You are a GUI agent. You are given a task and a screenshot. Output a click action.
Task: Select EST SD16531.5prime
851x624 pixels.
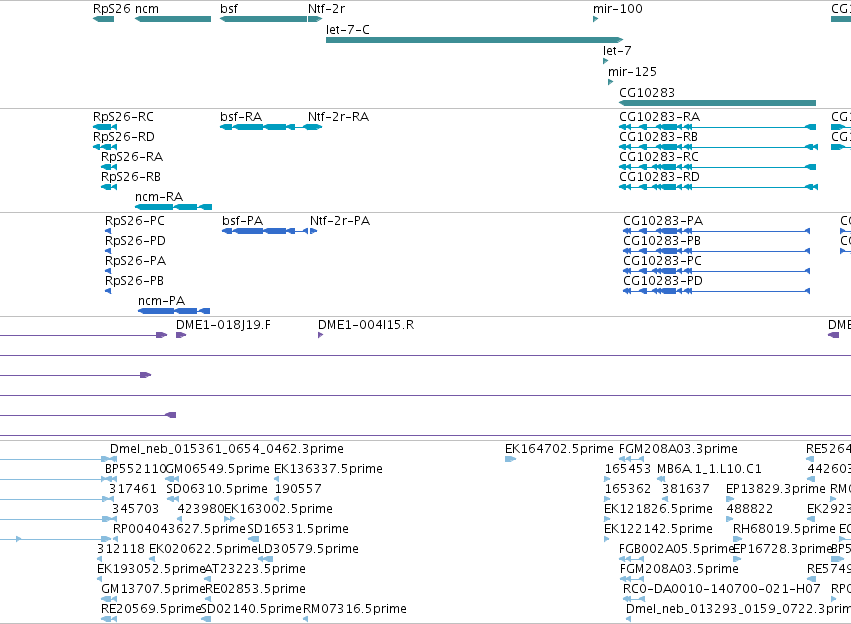point(298,529)
